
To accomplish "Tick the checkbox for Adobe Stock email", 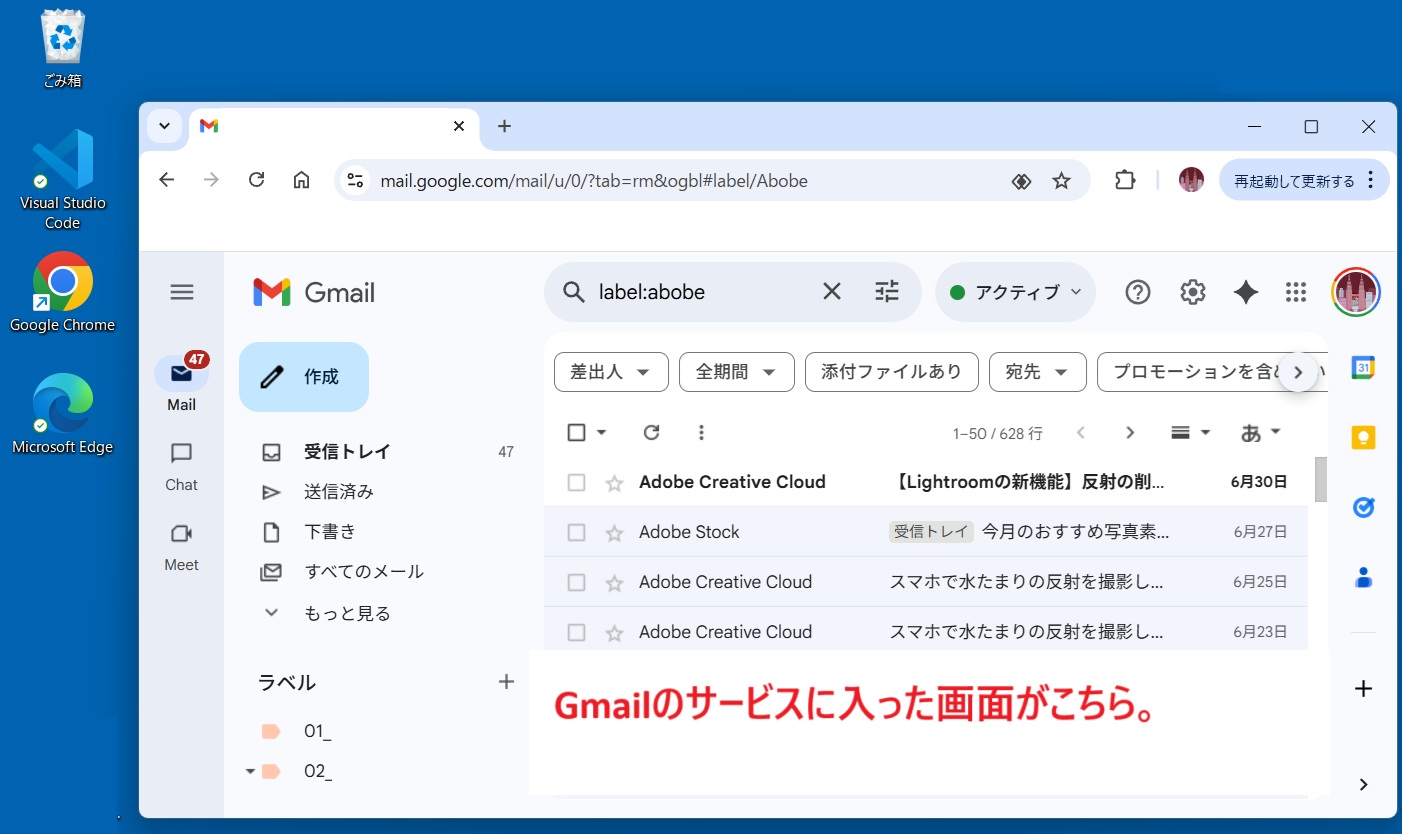I will pyautogui.click(x=576, y=532).
